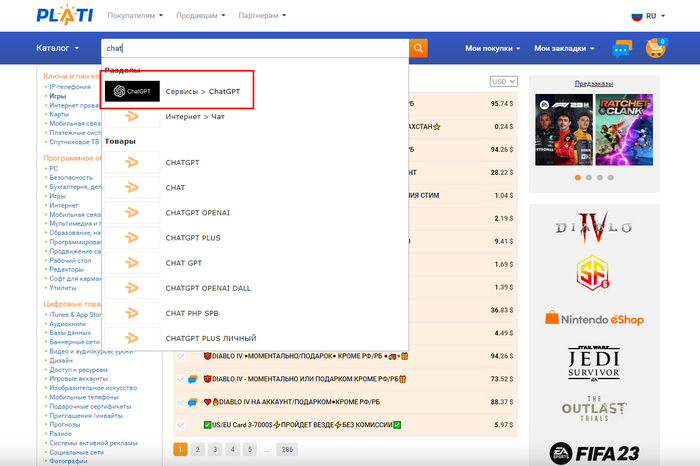The width and height of the screenshot is (700, 466).
Task: Click the FIFA 23 logo
Action: click(x=594, y=454)
